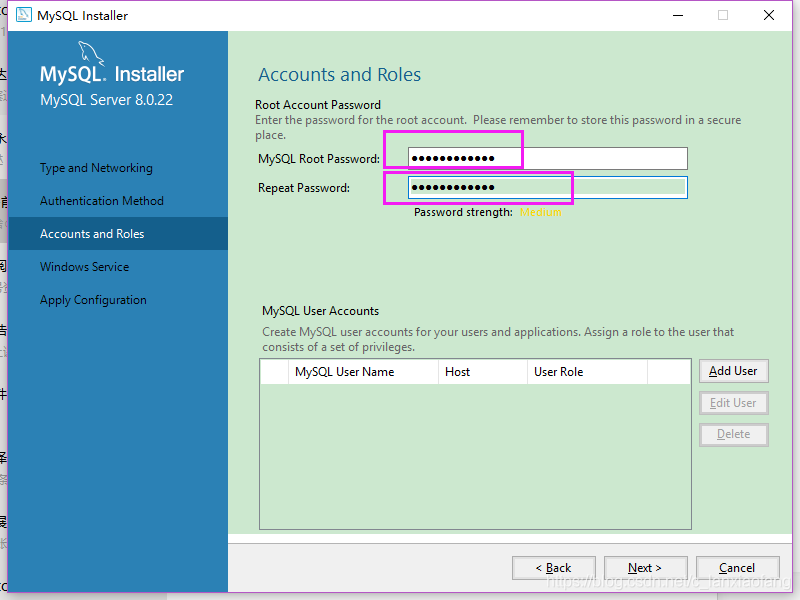The height and width of the screenshot is (600, 800).
Task: Proceed by clicking Next
Action: (645, 568)
